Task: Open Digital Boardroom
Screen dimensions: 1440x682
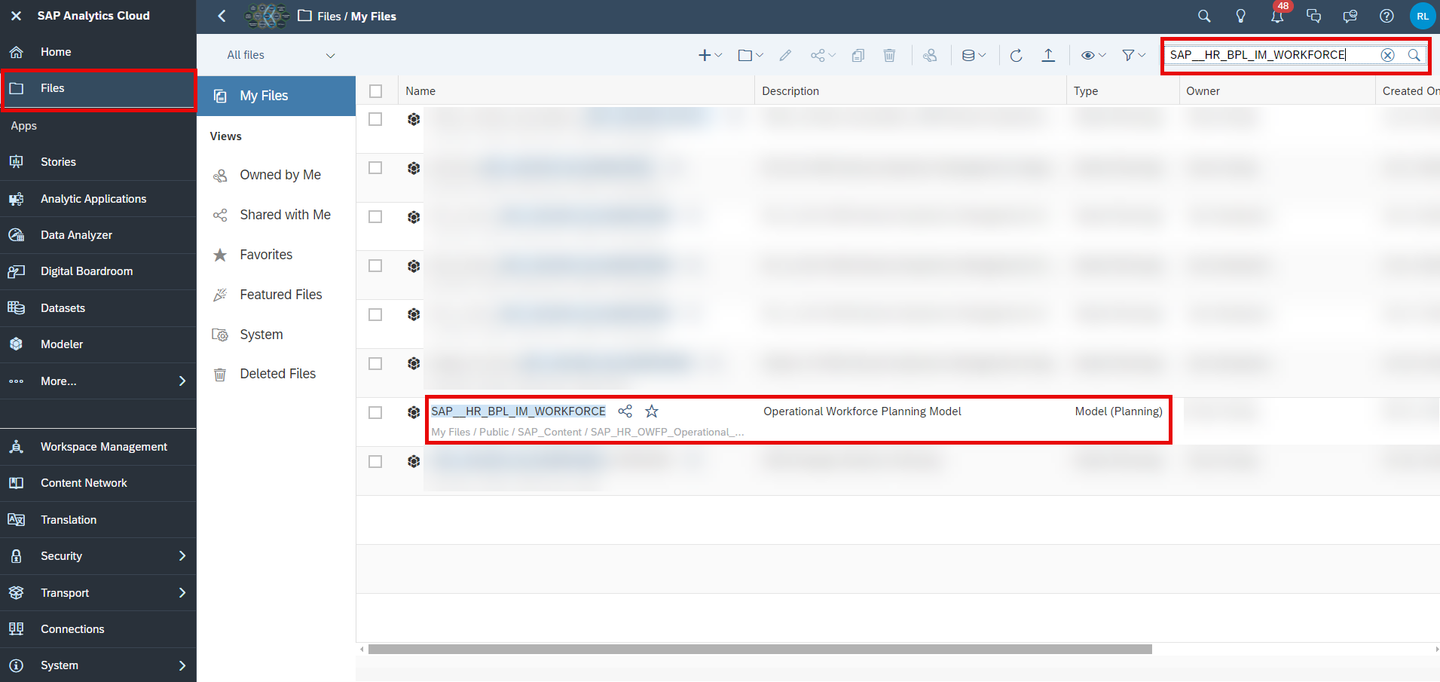Action: click(x=98, y=271)
